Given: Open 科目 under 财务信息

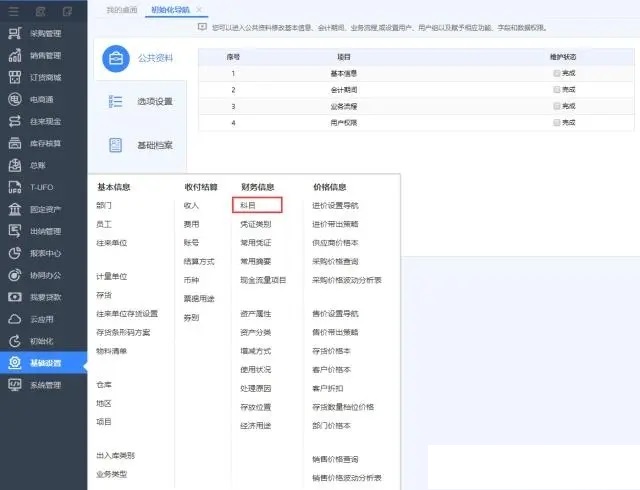Looking at the screenshot, I should click(248, 205).
